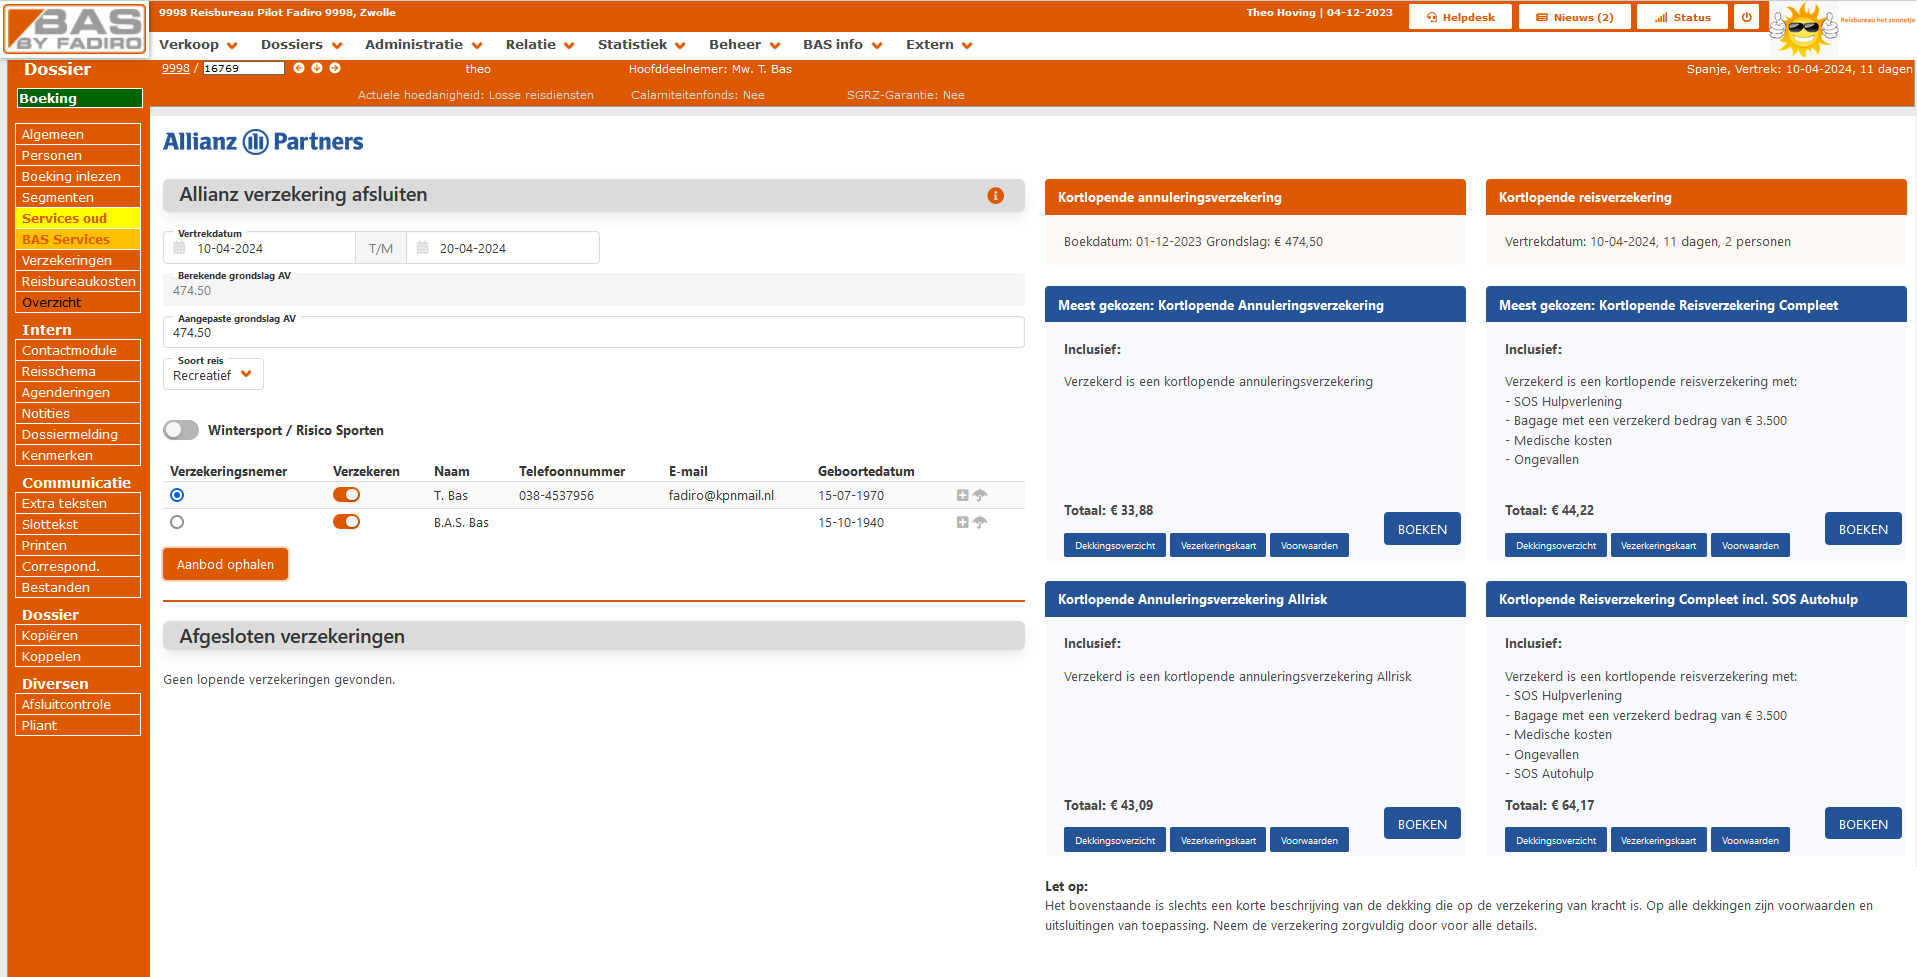1917x977 pixels.
Task: Click the Vertrekdatum 10-04-2024 field
Action: (x=259, y=248)
